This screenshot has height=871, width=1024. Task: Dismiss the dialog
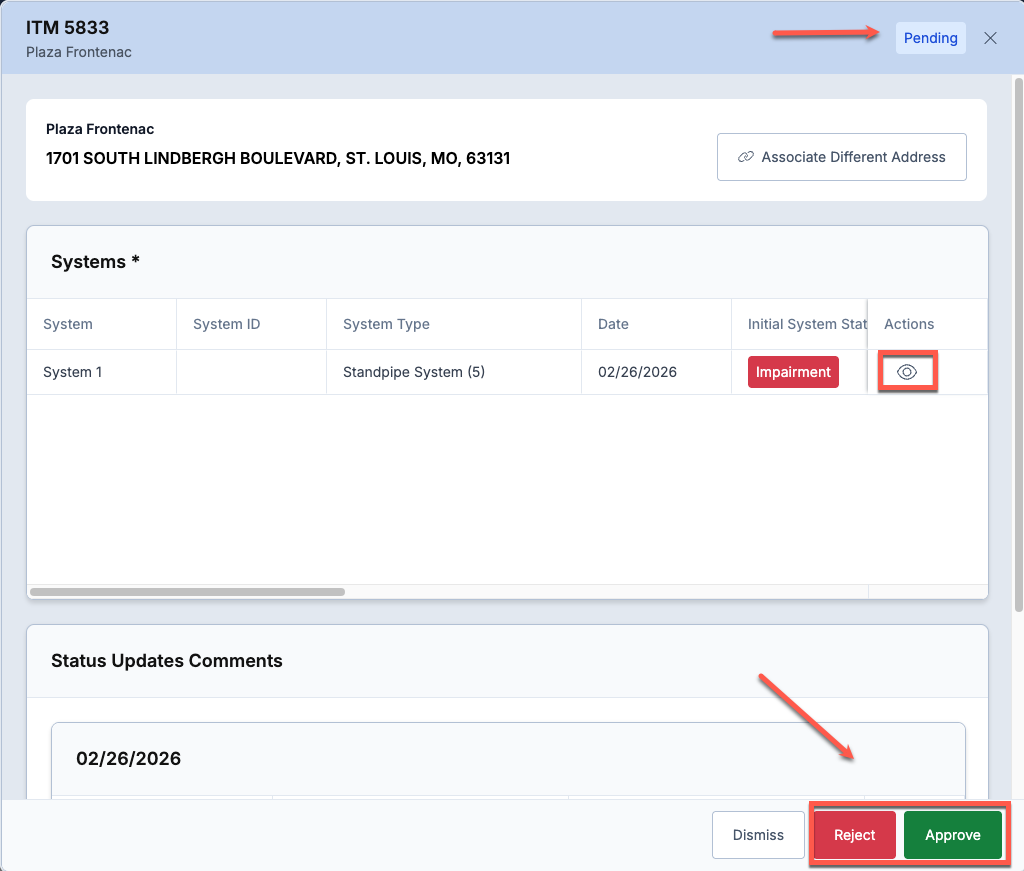pos(758,834)
